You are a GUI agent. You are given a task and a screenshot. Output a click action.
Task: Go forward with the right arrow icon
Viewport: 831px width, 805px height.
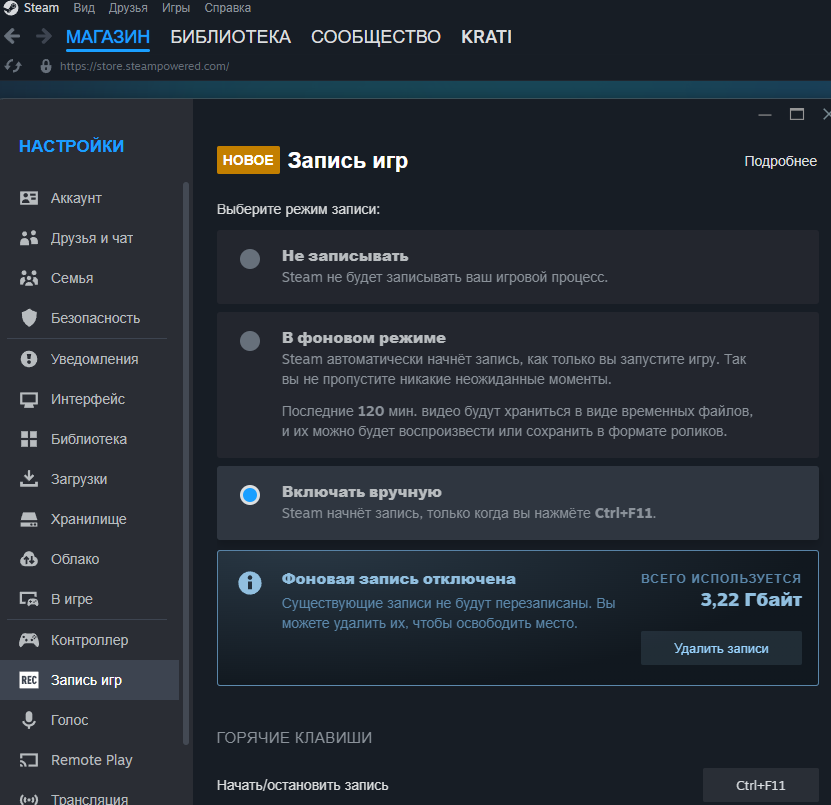point(43,36)
